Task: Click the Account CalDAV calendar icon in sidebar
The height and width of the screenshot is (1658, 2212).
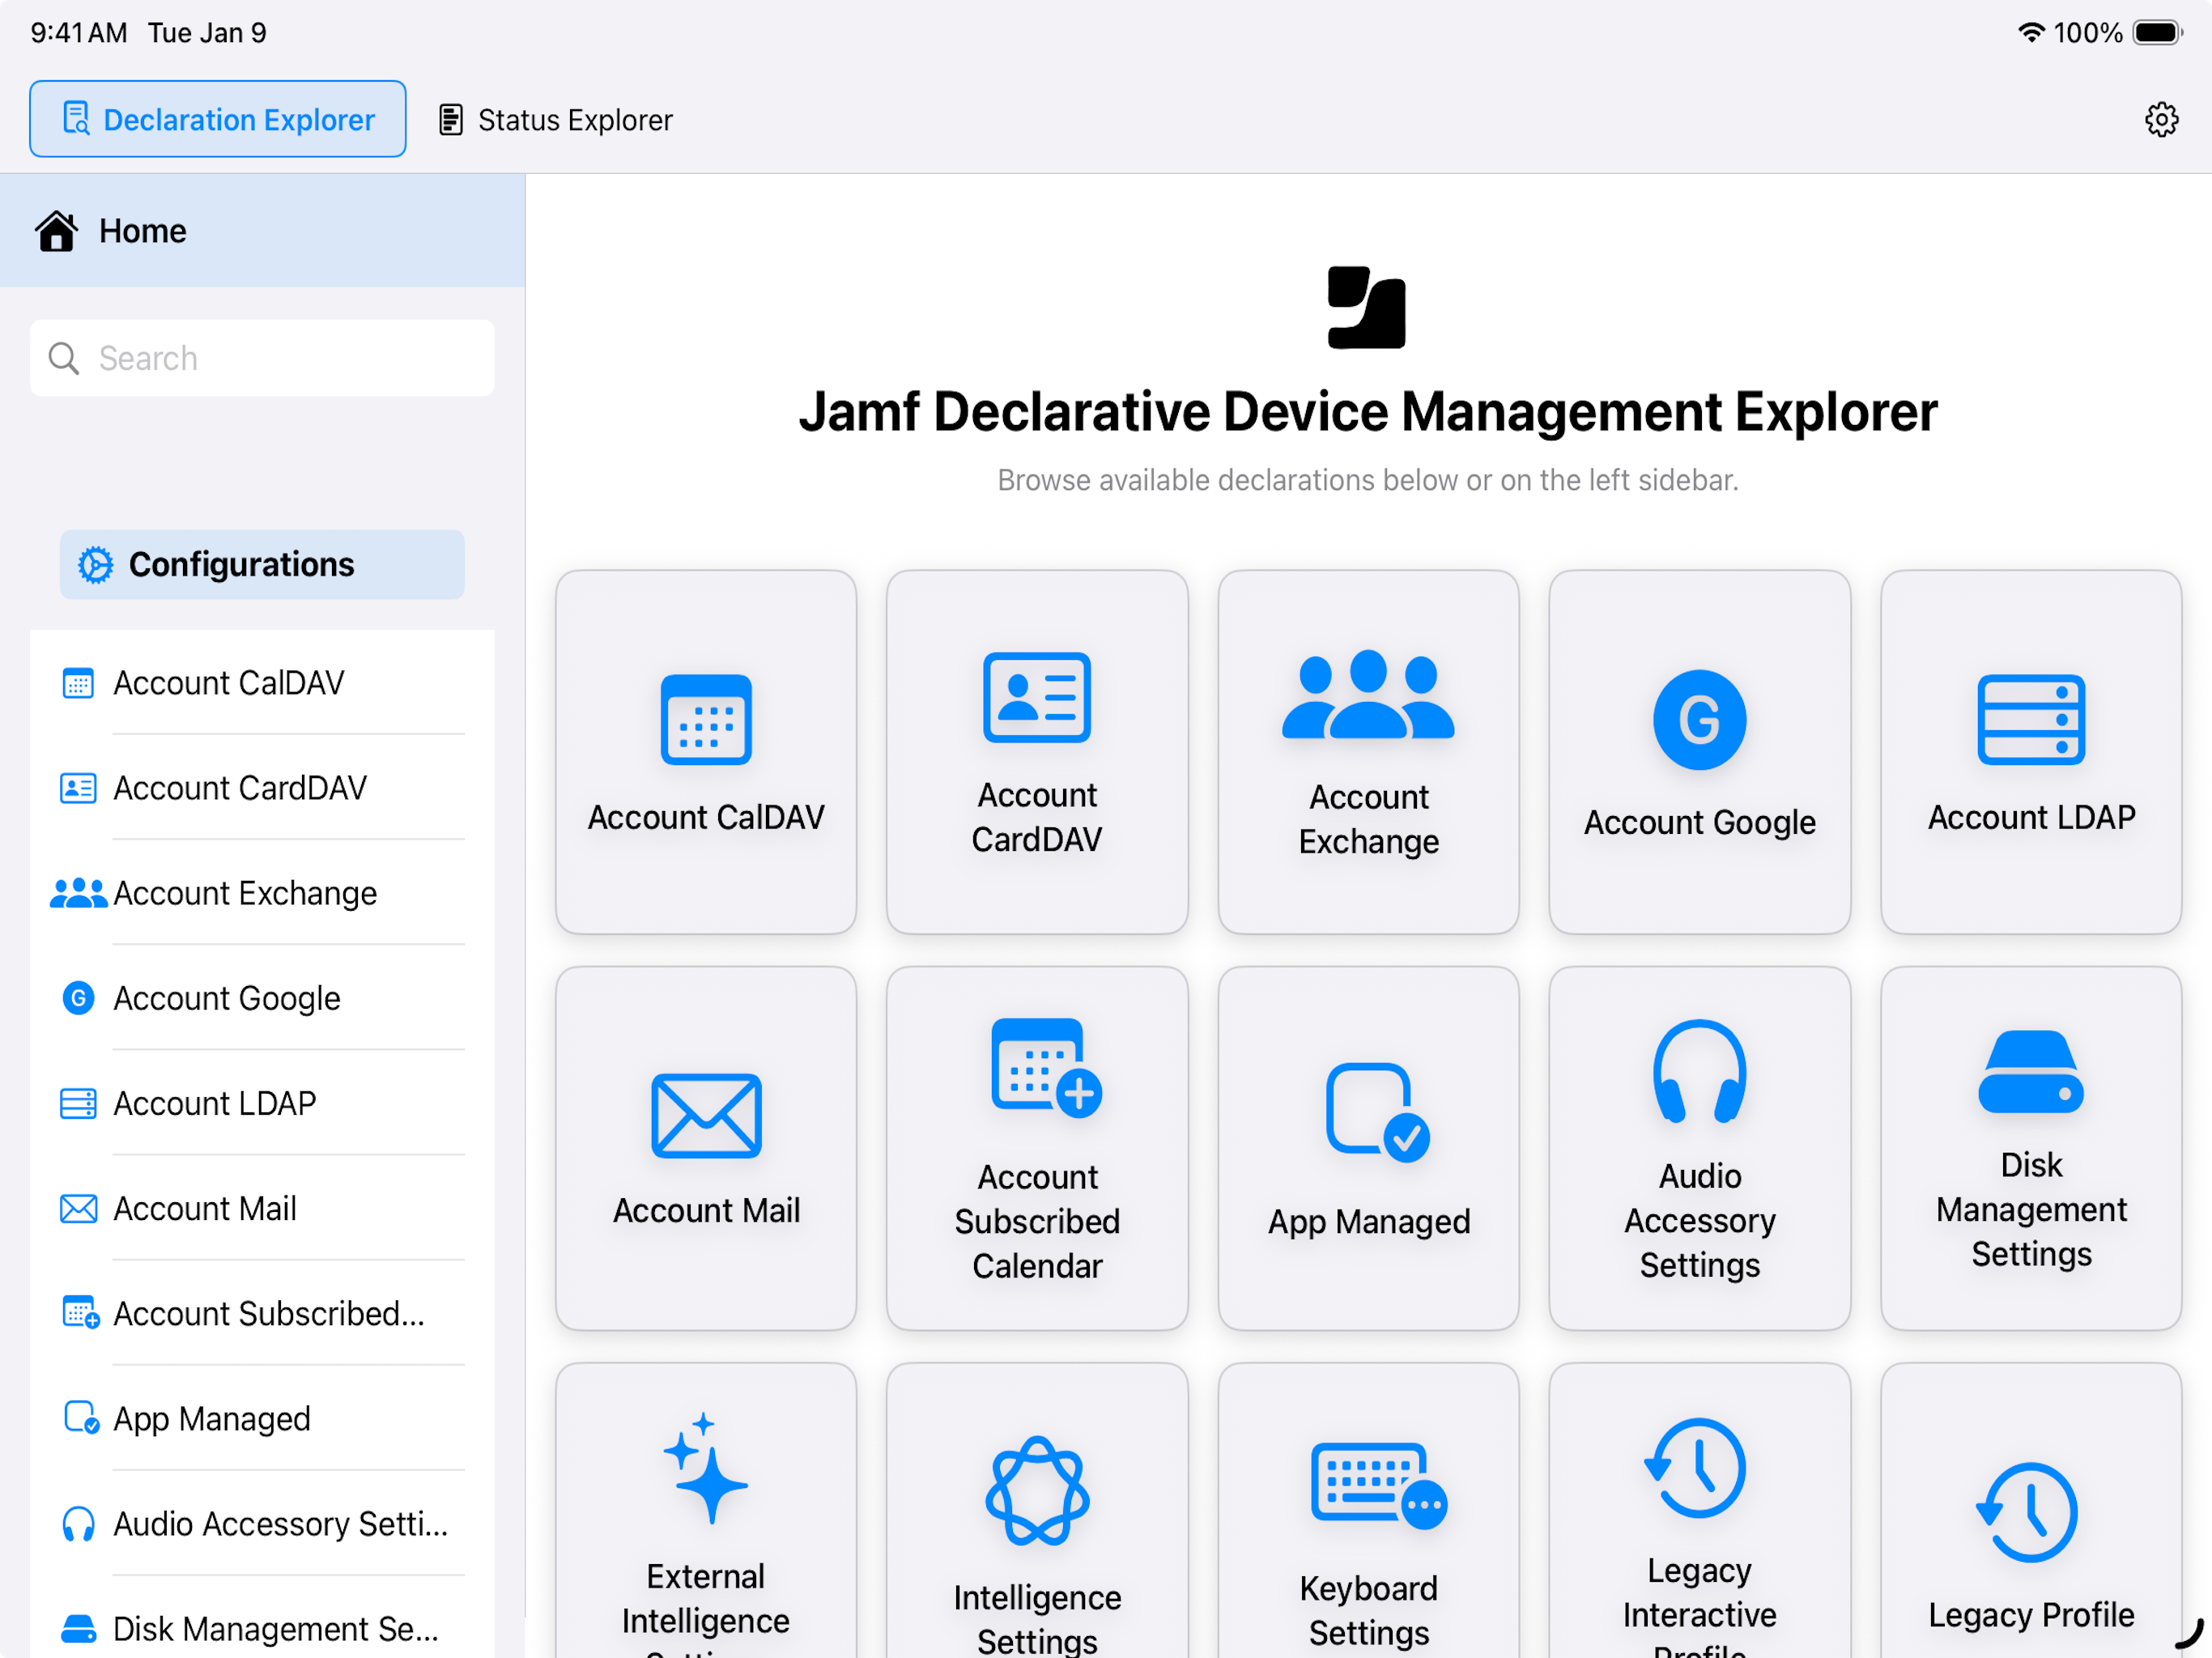Action: pos(78,683)
